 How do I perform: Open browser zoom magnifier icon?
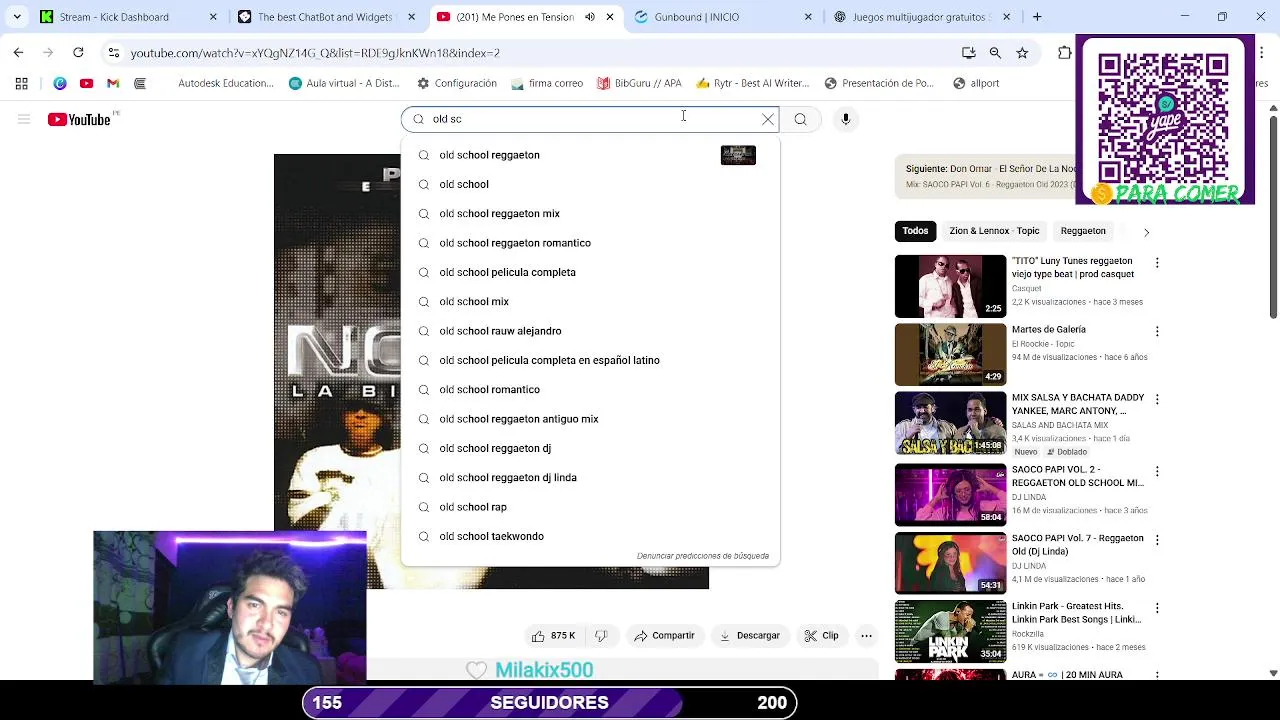click(995, 53)
